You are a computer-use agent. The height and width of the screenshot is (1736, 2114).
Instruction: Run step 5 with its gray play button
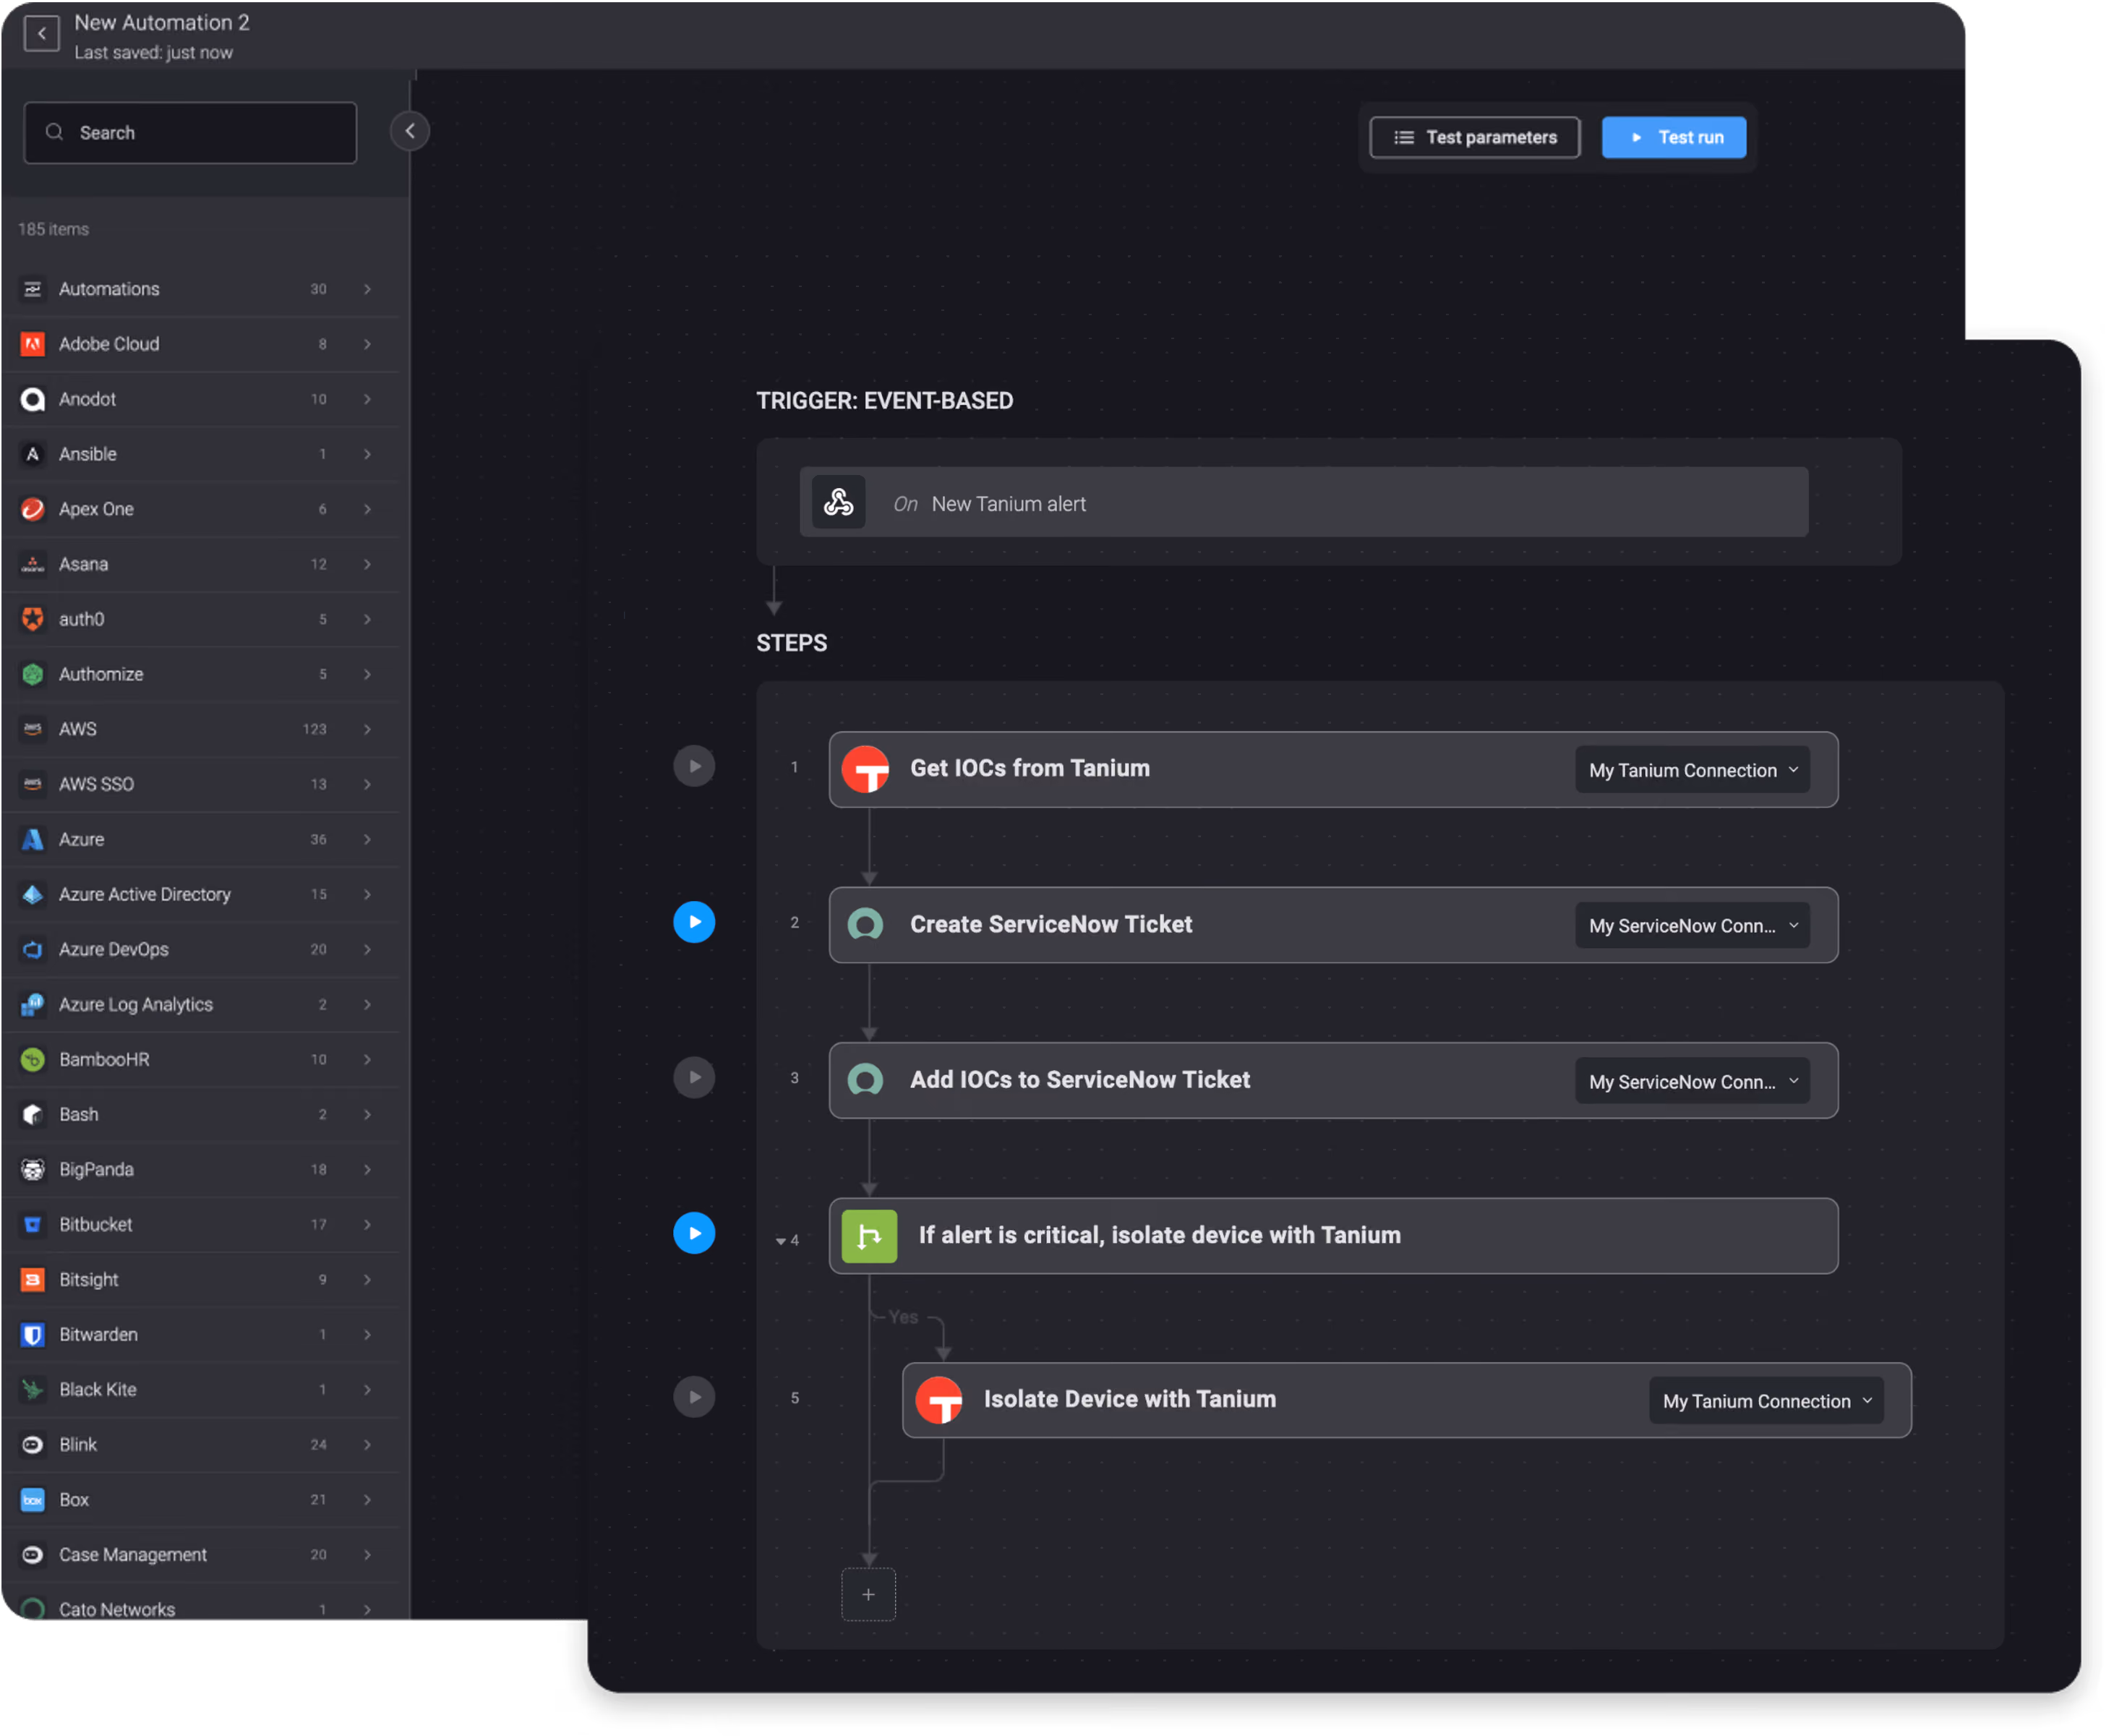[694, 1398]
